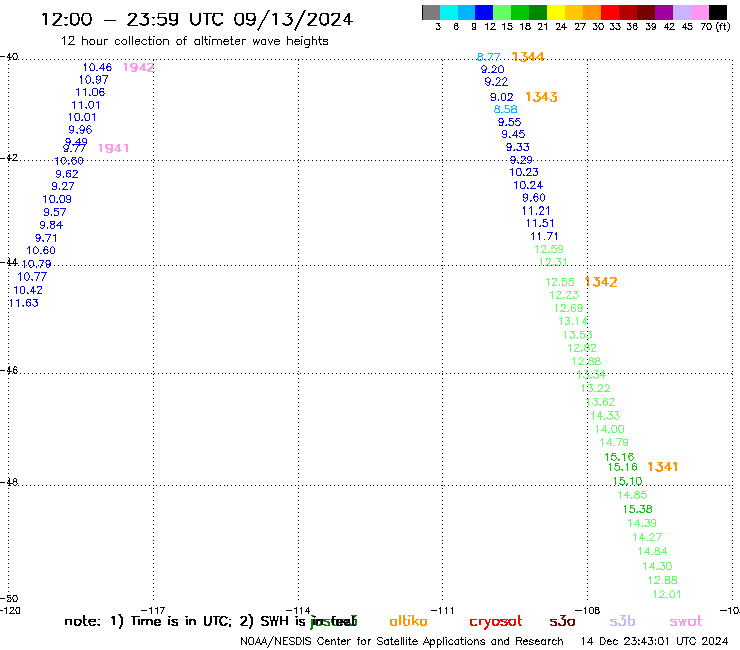The image size is (740, 650).
Task: Click the wave height value 9.62
Action: 67,174
